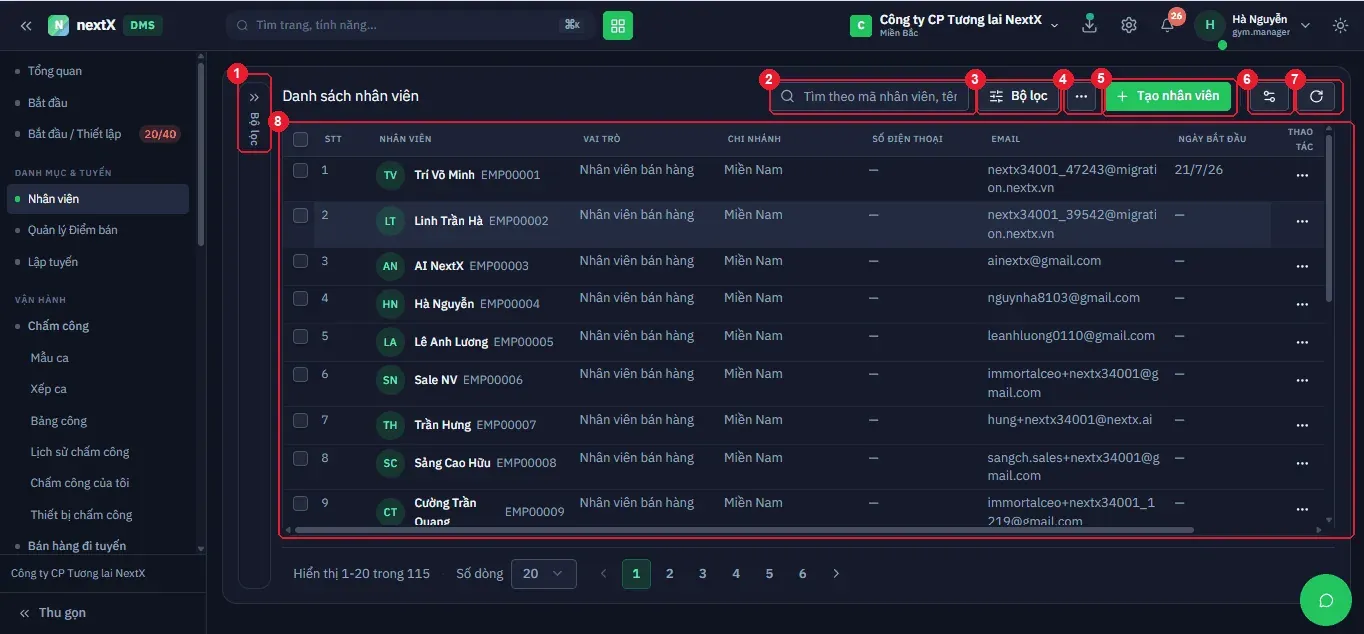Screen dimensions: 1364x634
Task: Go to previous page arrow
Action: [603, 574]
